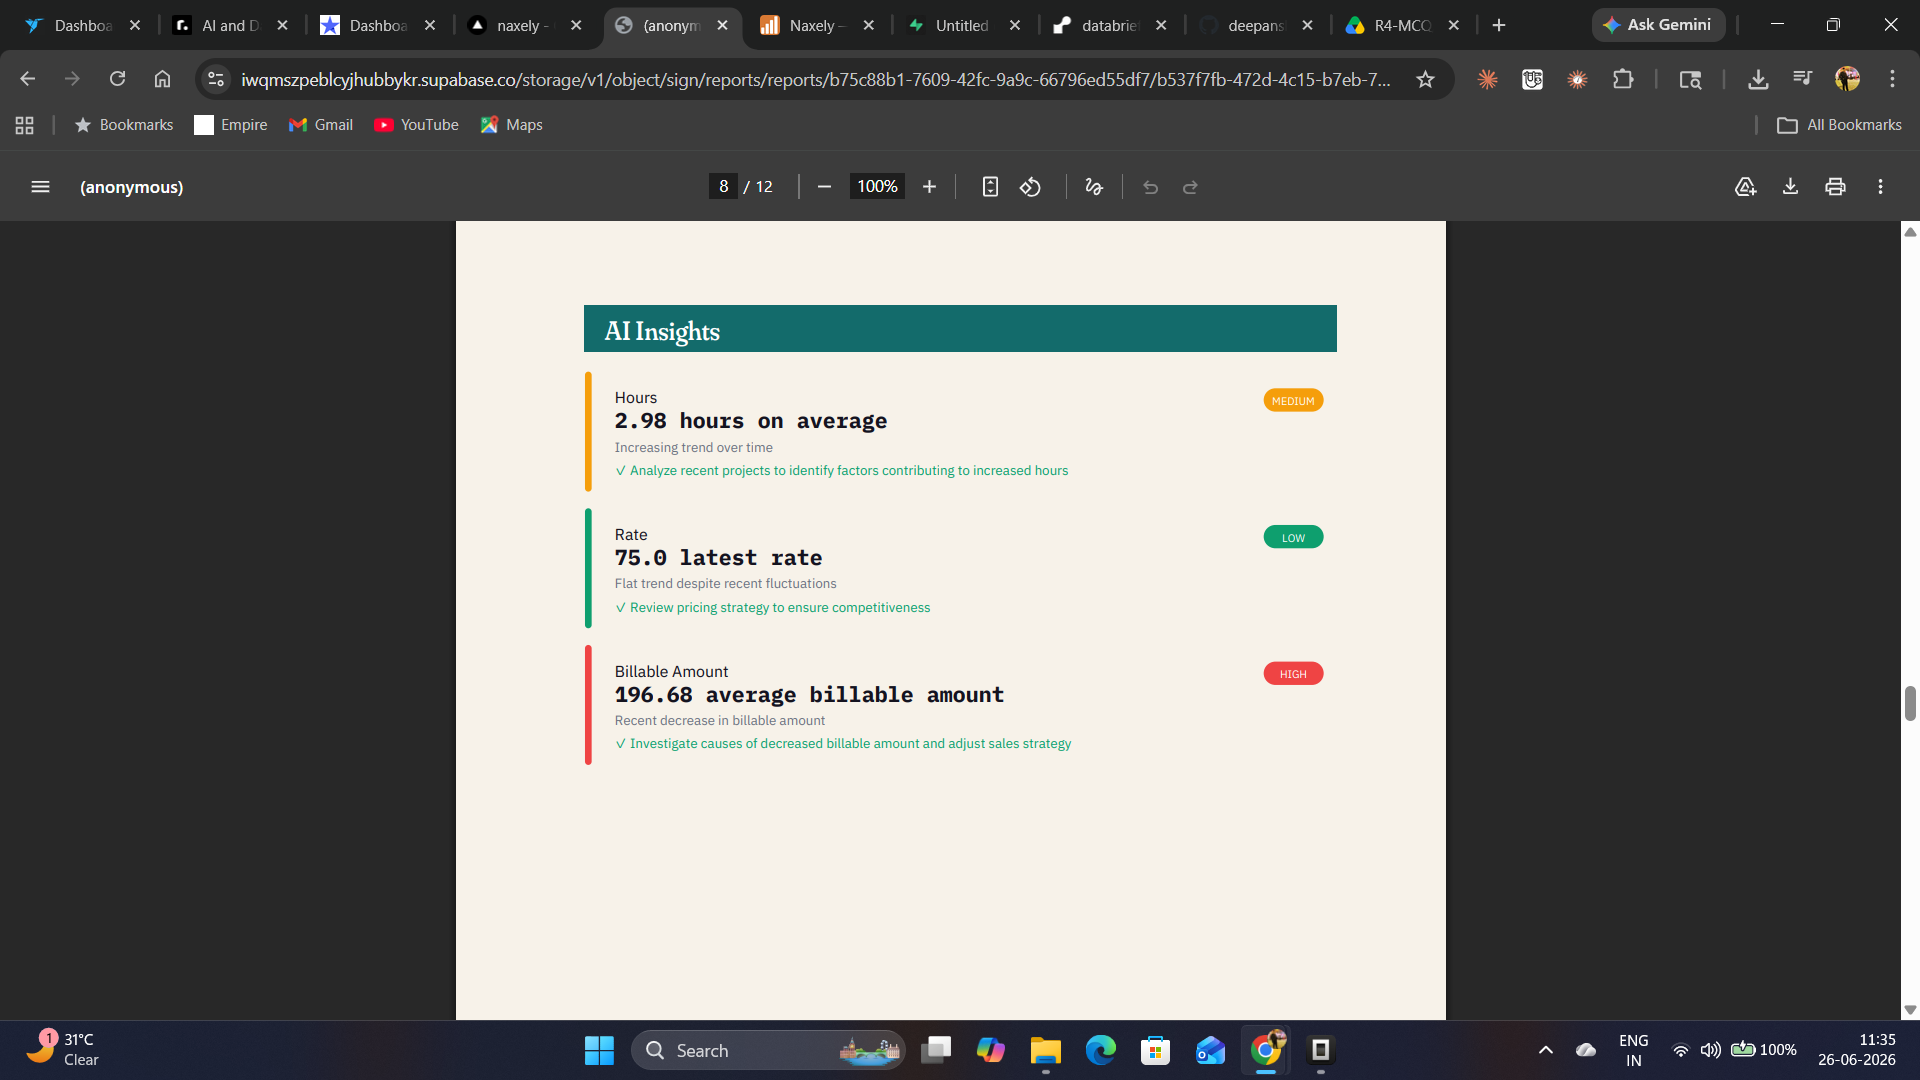The height and width of the screenshot is (1080, 1920).
Task: Select '196.68 average billable amount' text
Action: [x=809, y=695]
